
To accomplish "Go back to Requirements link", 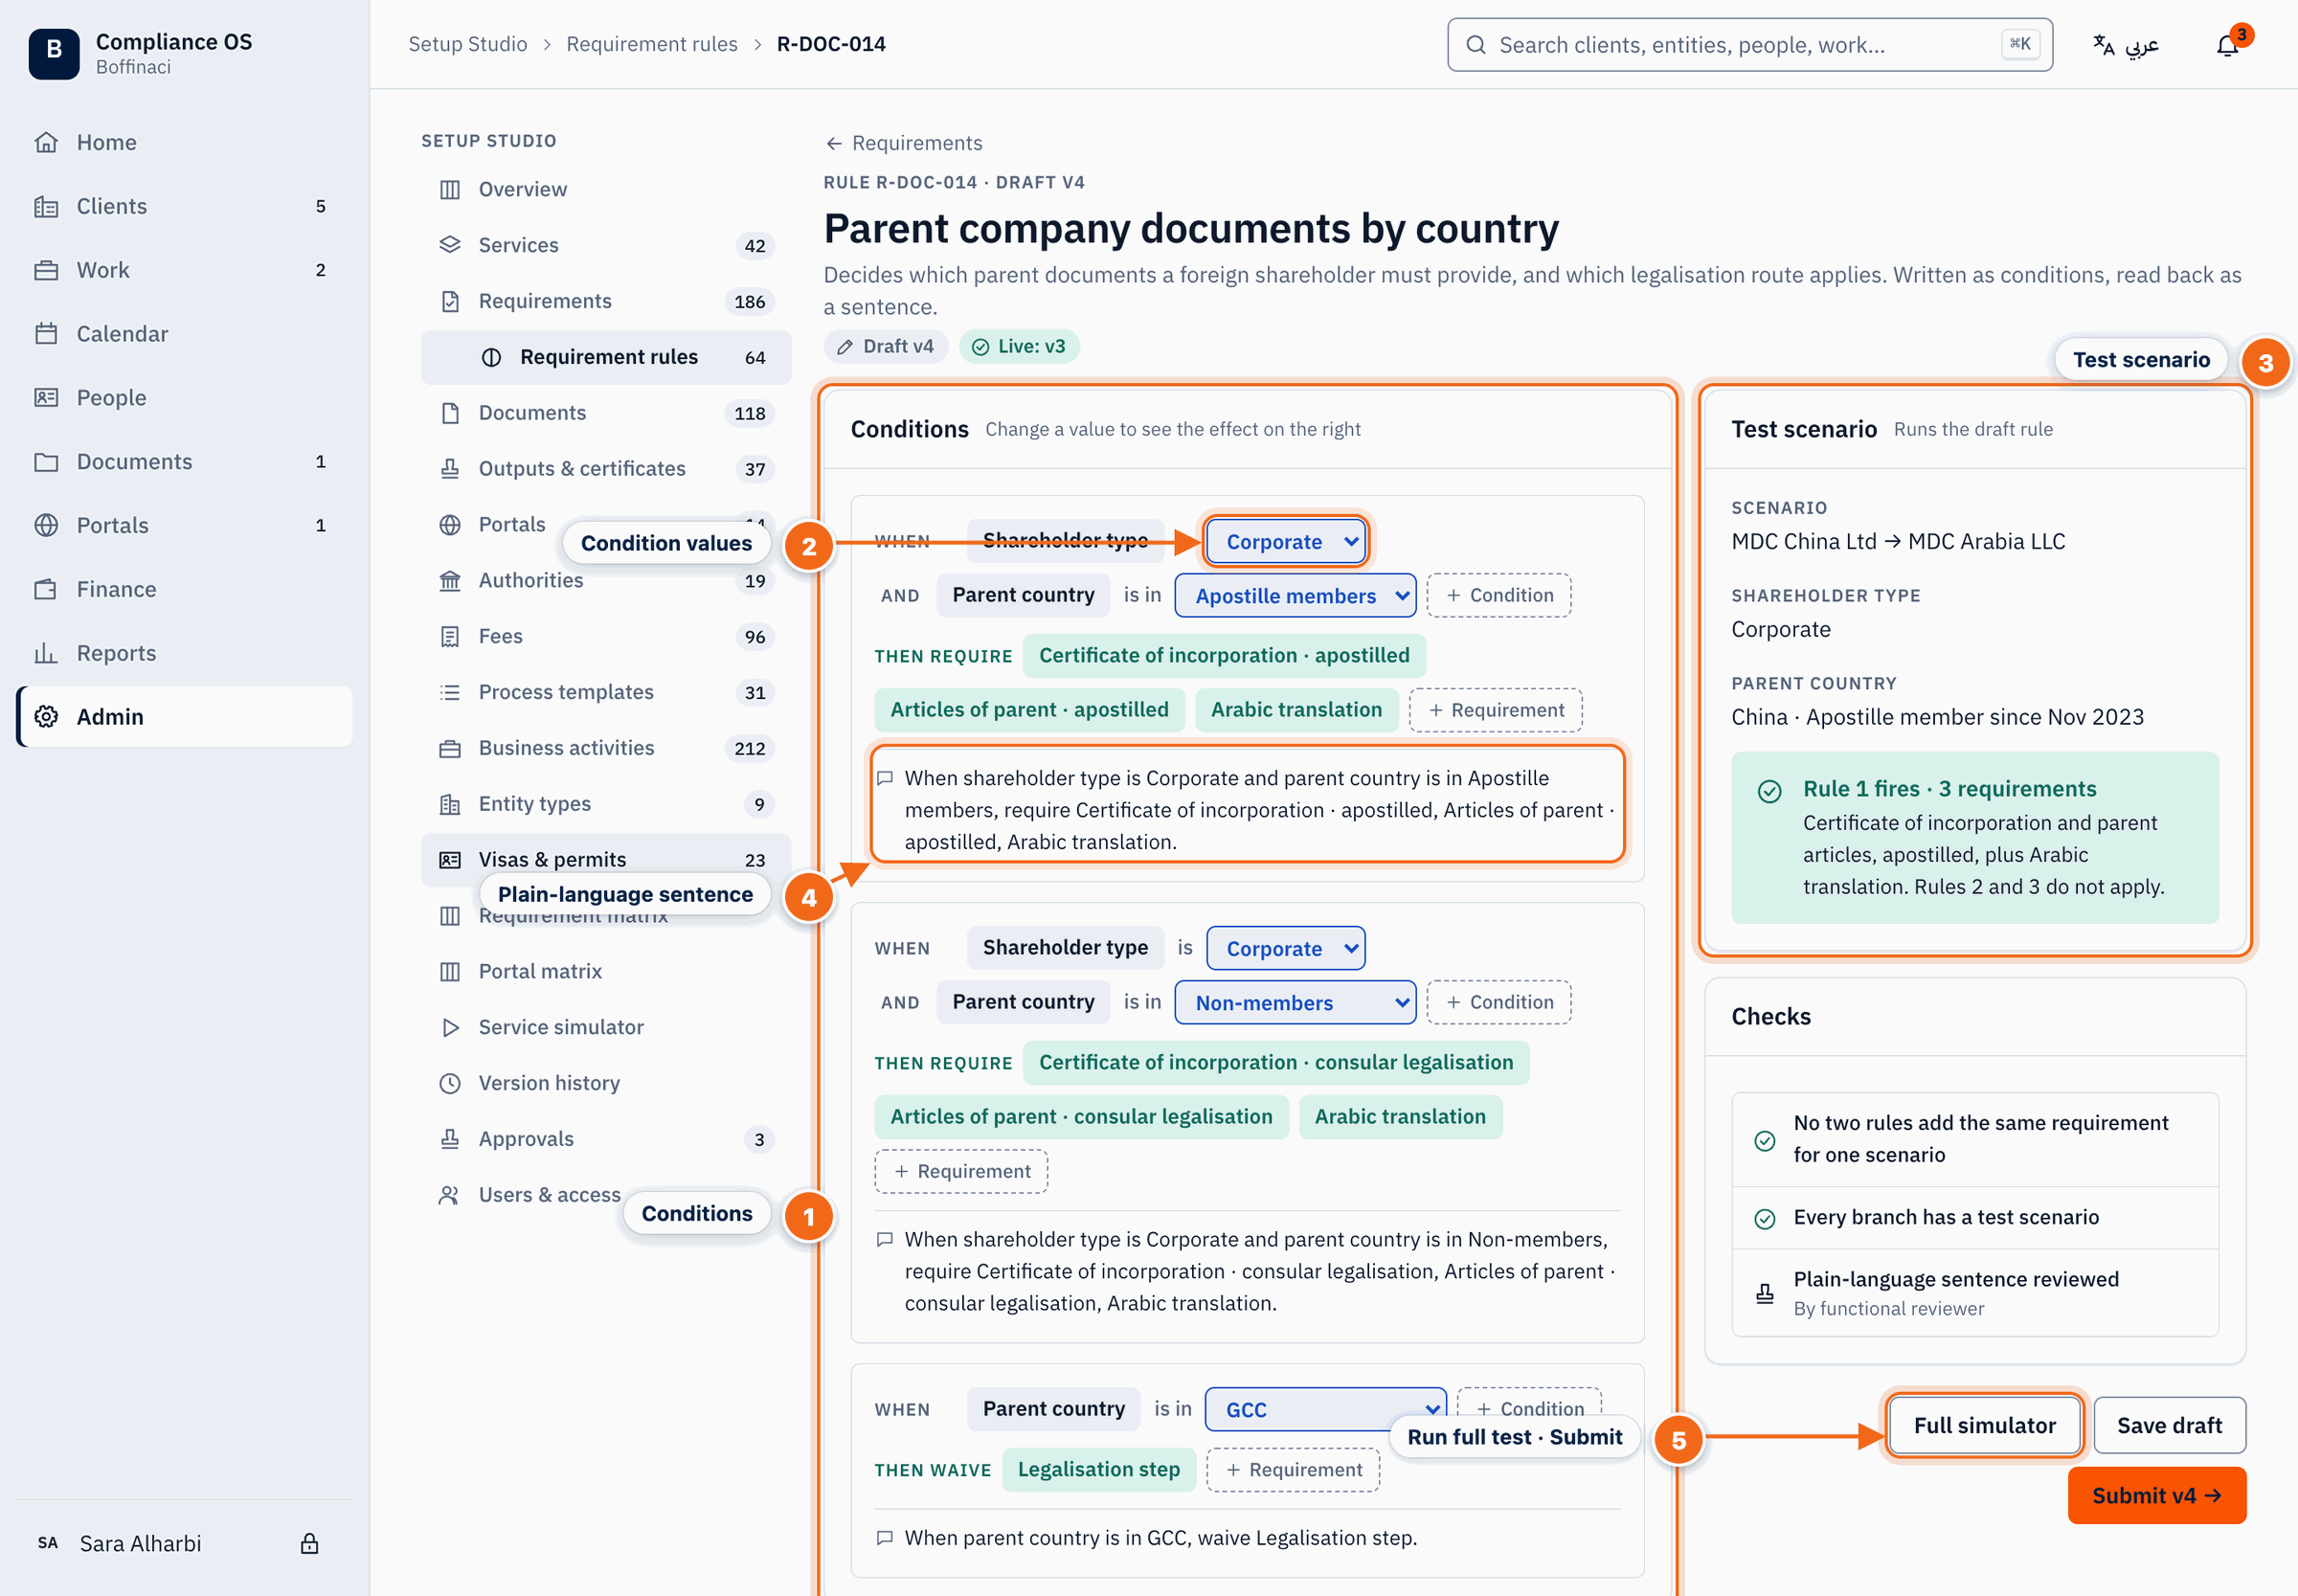I will pos(904,143).
